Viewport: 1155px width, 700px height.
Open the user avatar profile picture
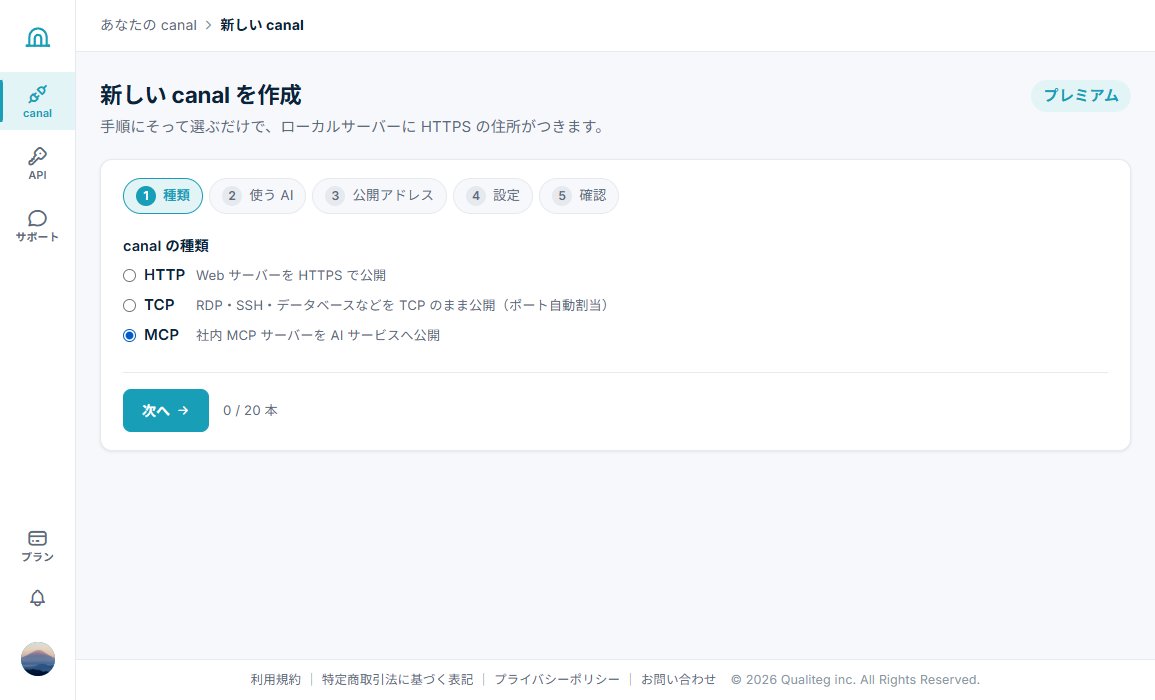[x=38, y=659]
